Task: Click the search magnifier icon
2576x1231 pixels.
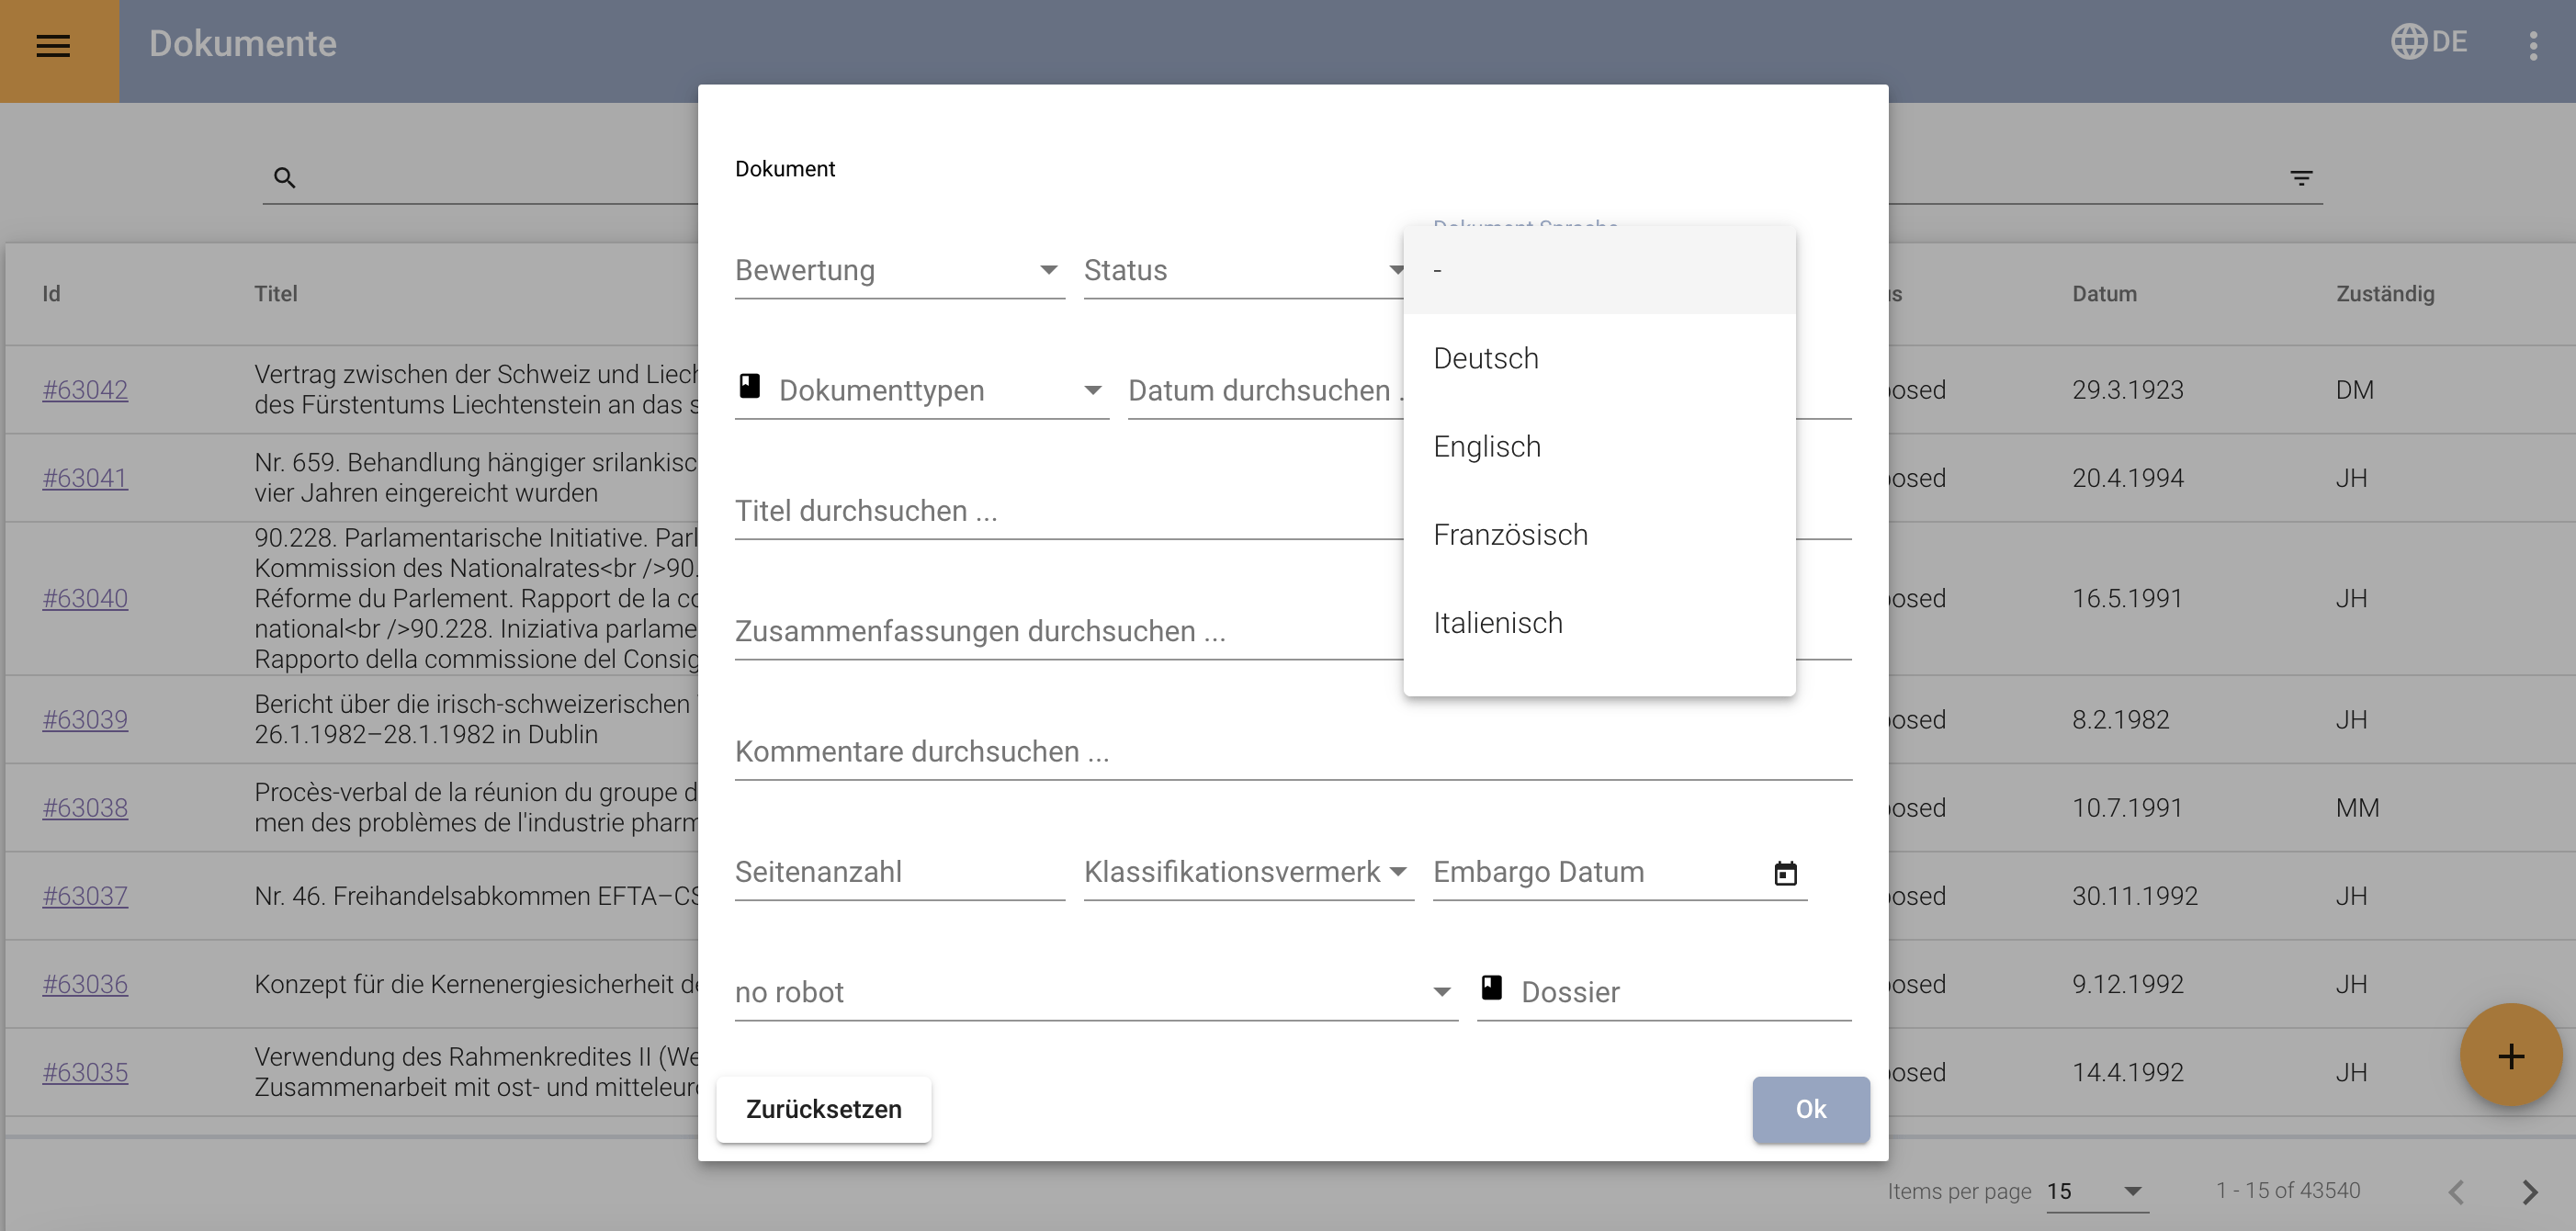Action: click(284, 178)
